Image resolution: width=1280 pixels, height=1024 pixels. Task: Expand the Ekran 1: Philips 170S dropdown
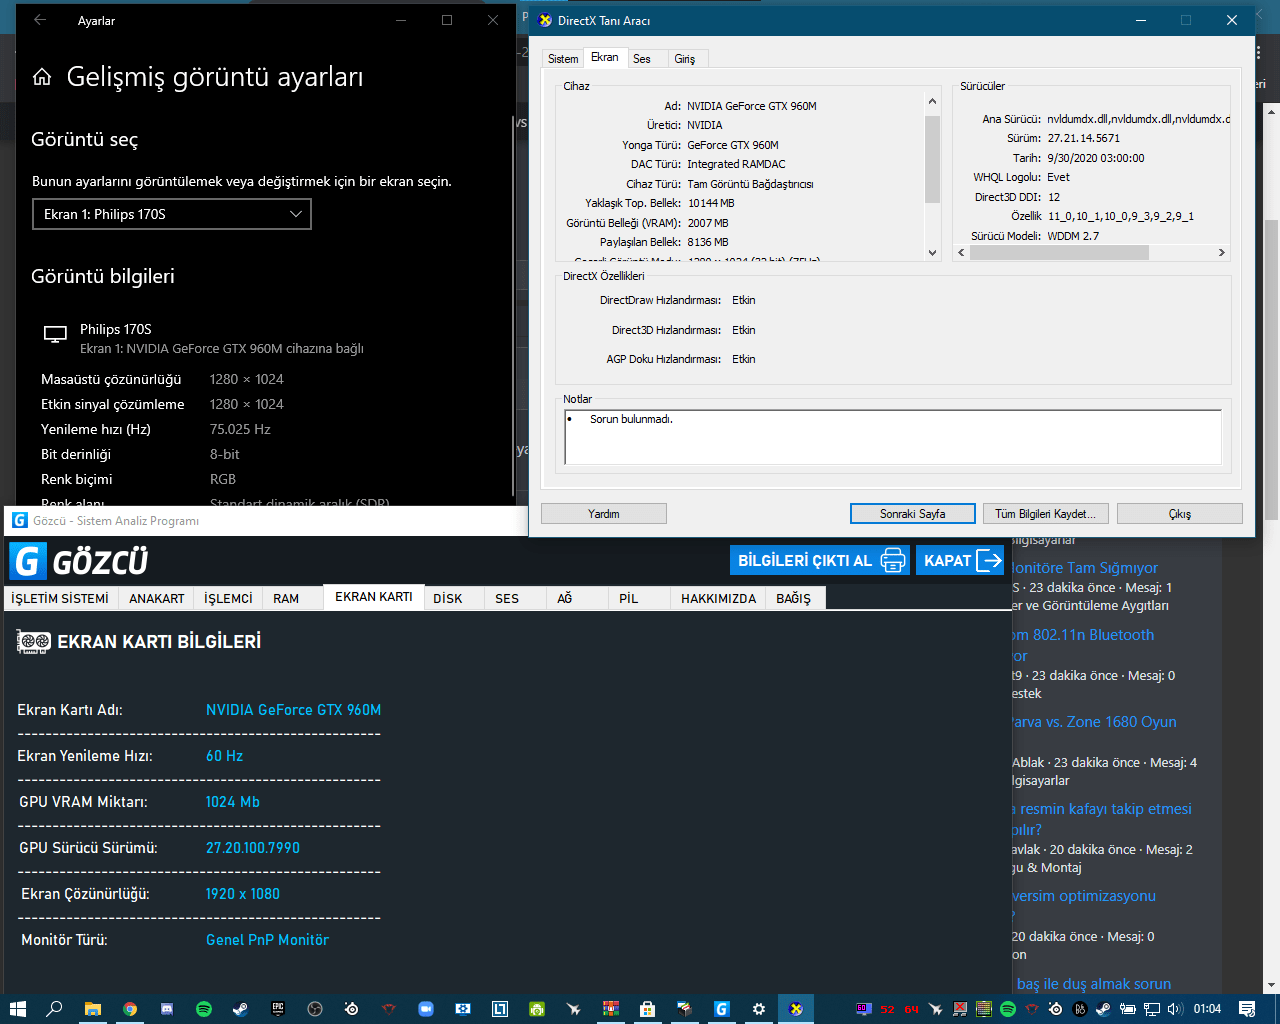point(172,214)
